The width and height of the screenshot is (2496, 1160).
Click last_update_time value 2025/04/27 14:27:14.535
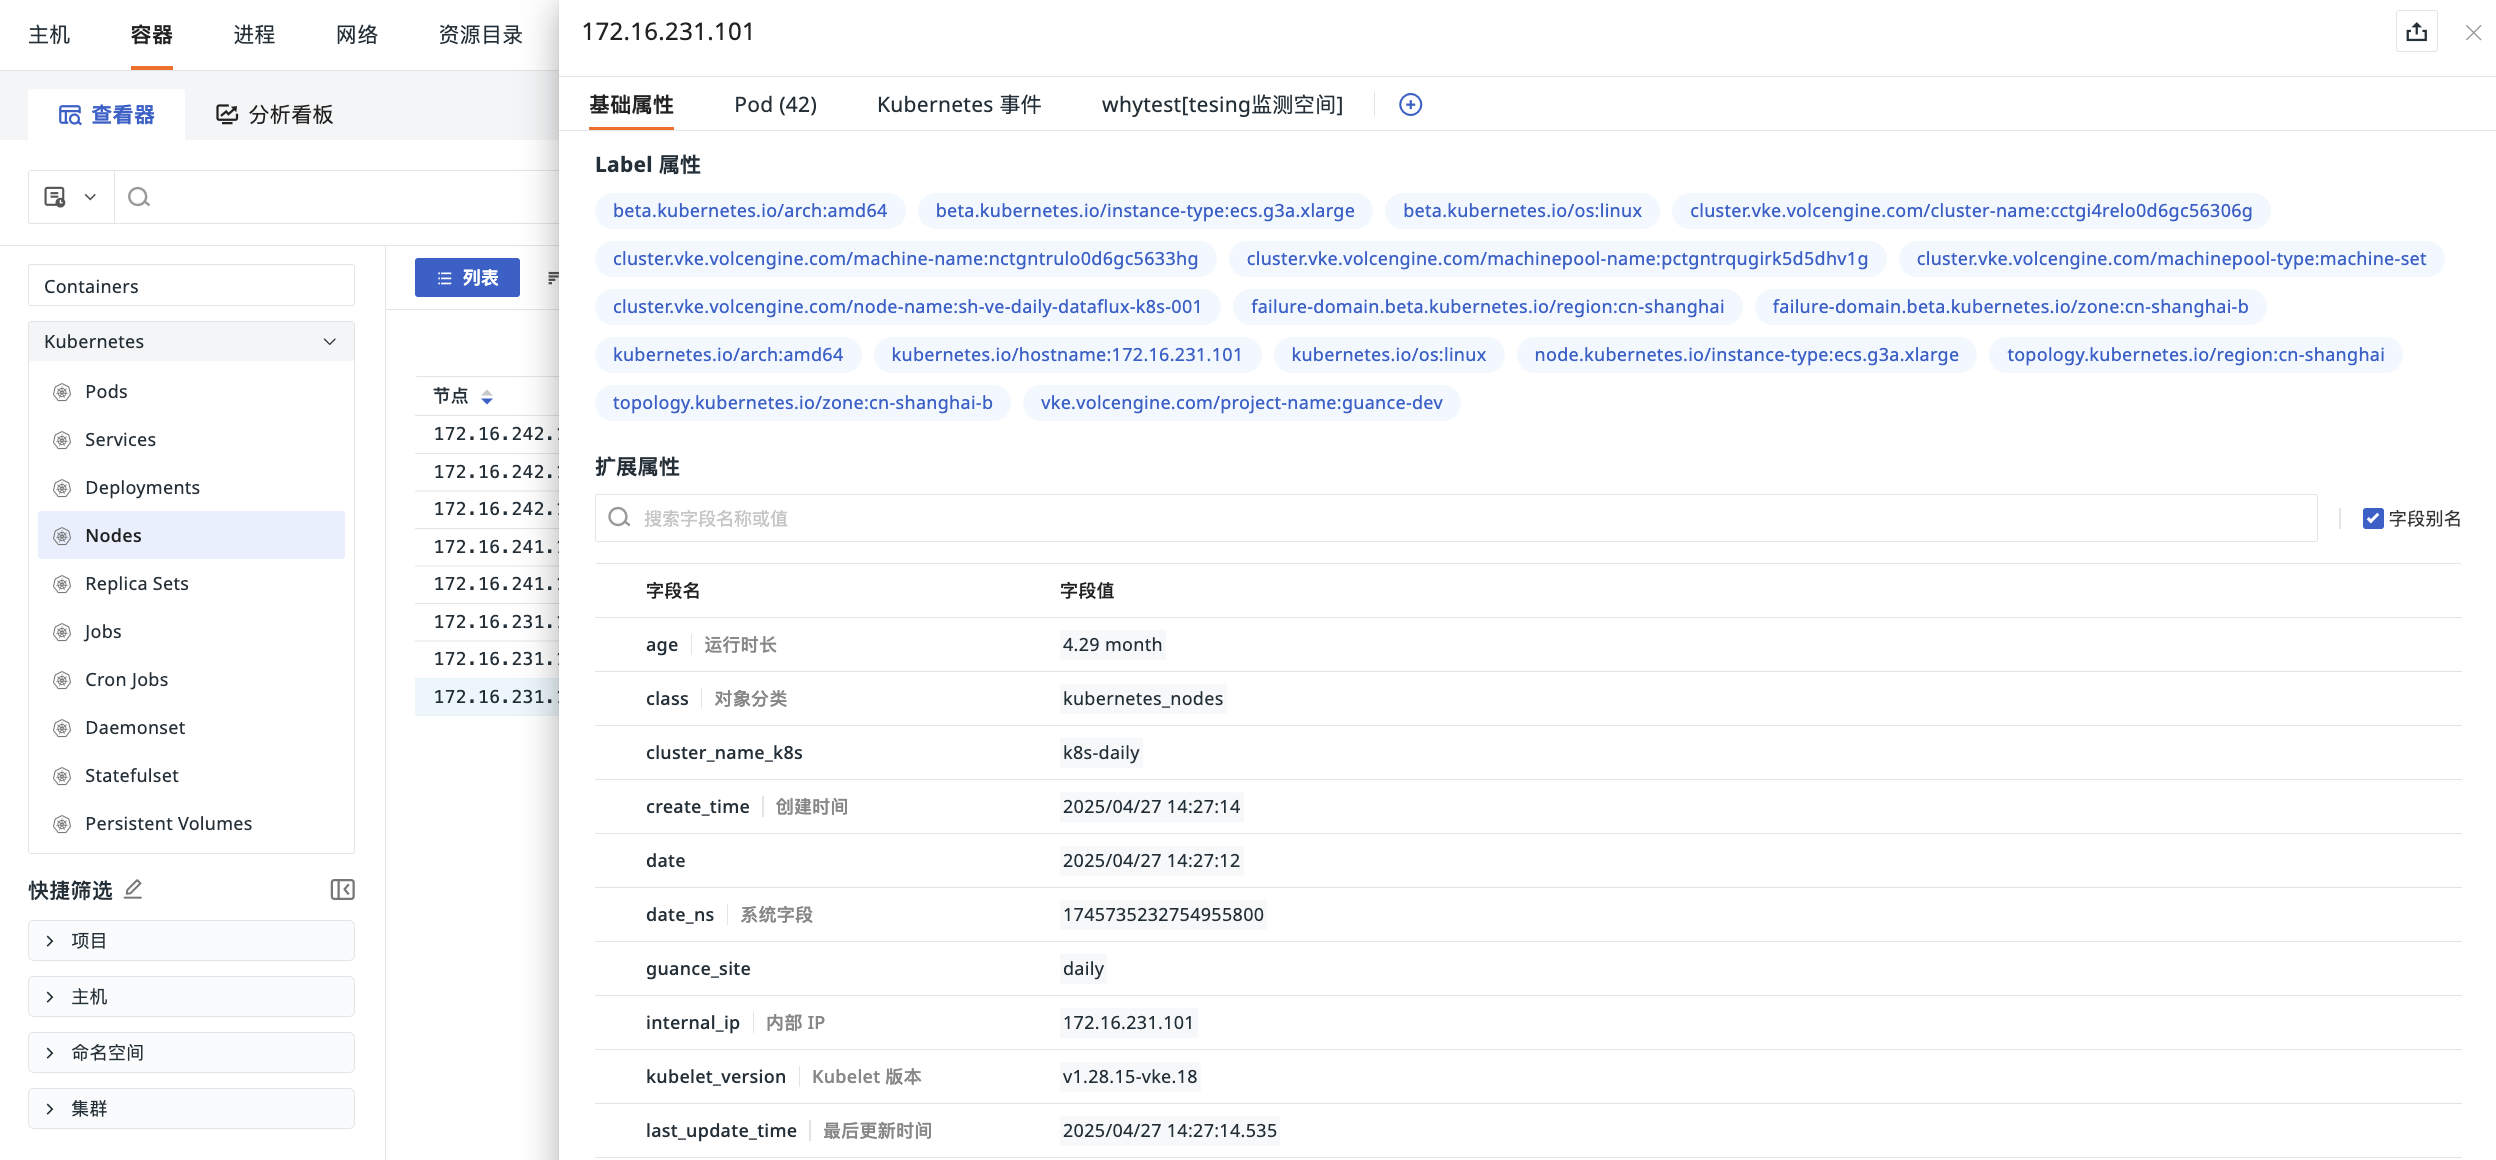point(1169,1131)
